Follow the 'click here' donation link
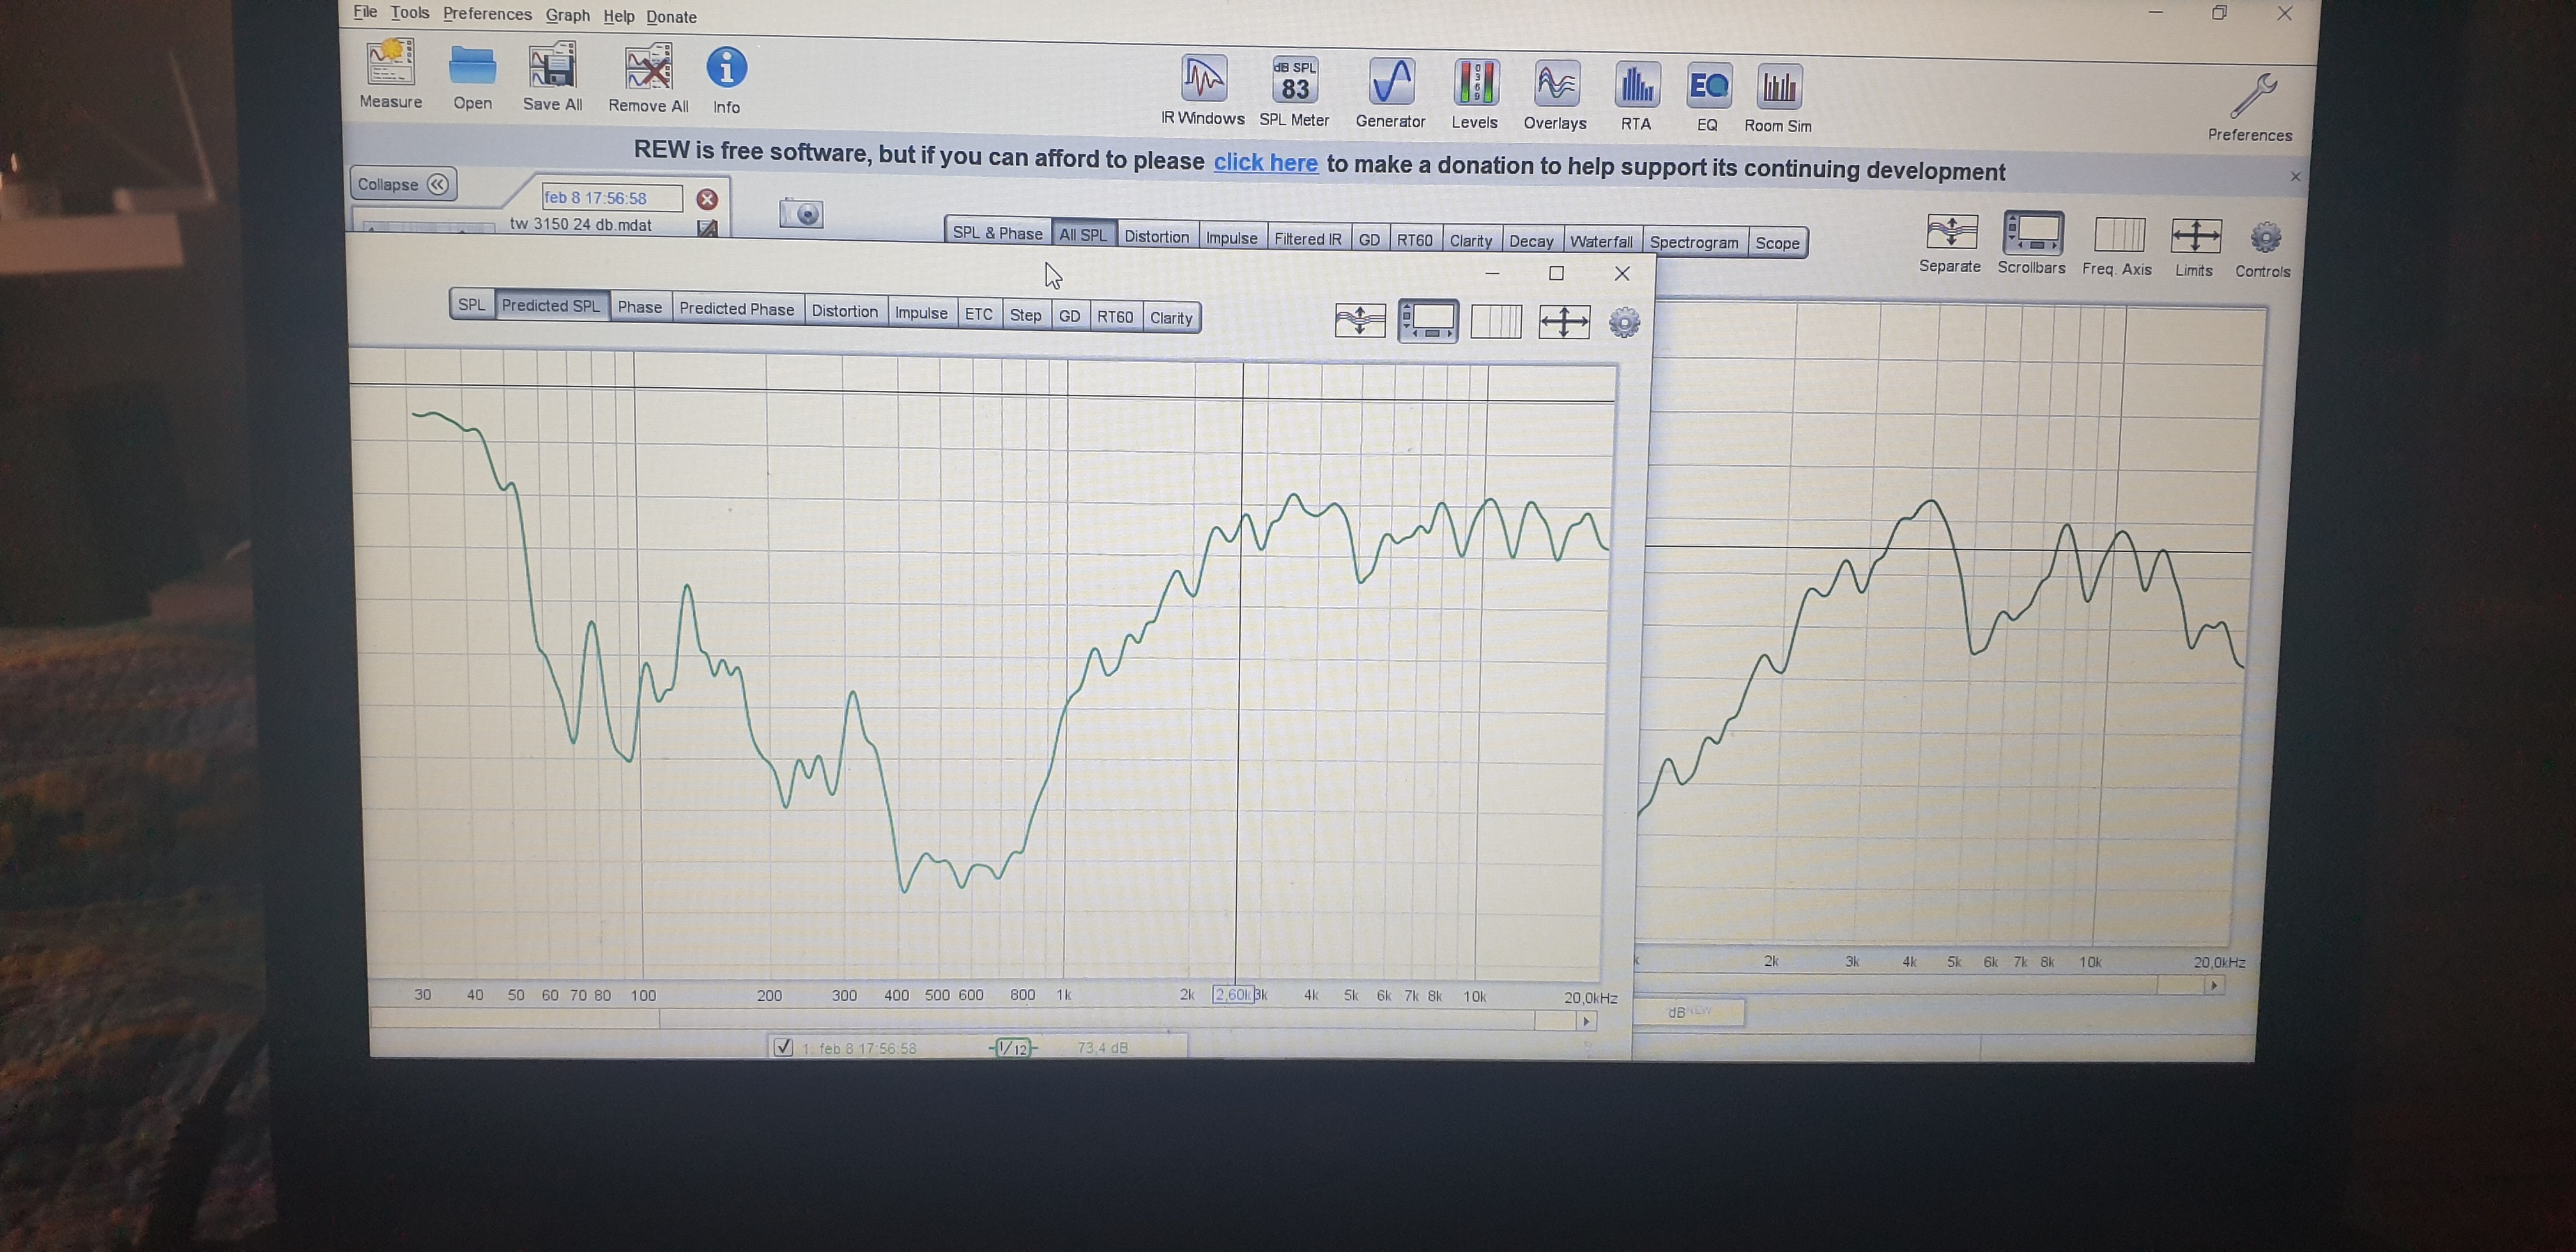 1265,162
